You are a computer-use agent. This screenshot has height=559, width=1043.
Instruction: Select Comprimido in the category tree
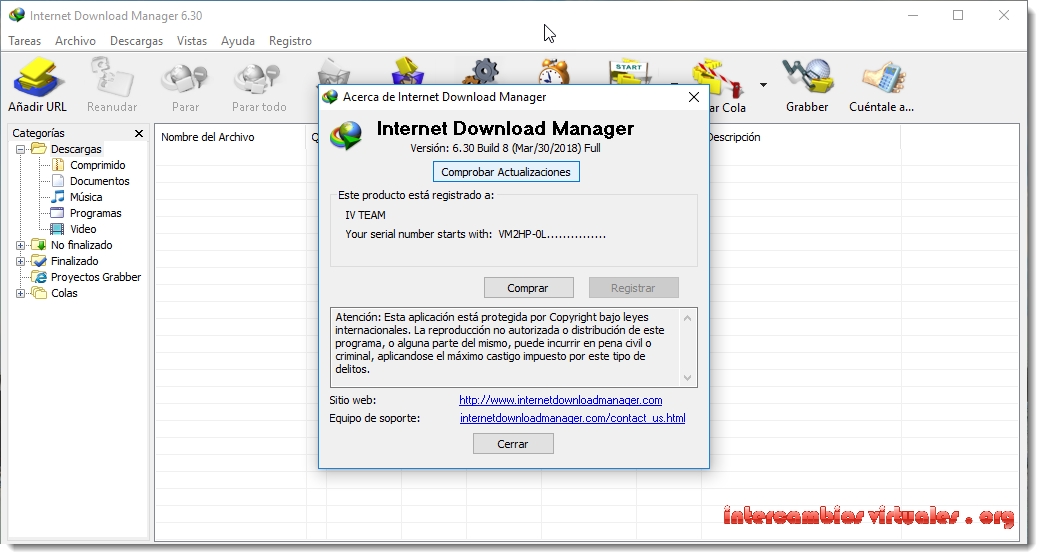(x=98, y=165)
